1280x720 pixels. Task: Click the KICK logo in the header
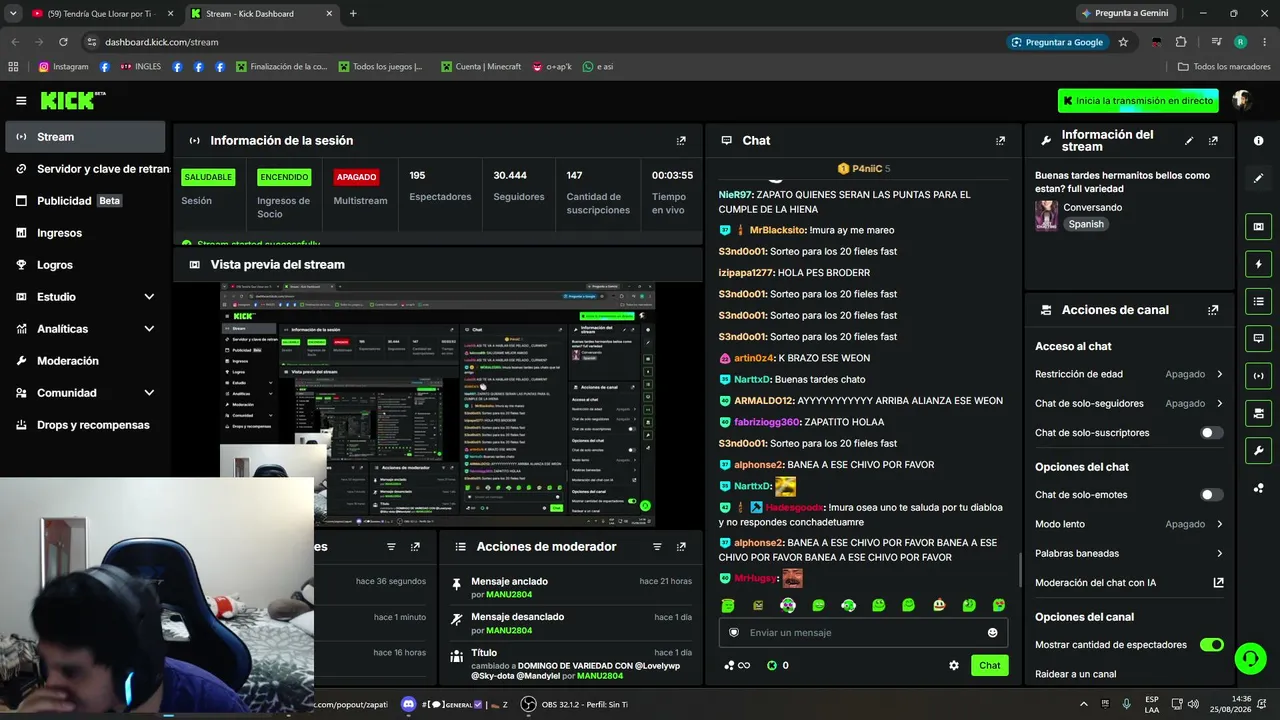tap(72, 100)
